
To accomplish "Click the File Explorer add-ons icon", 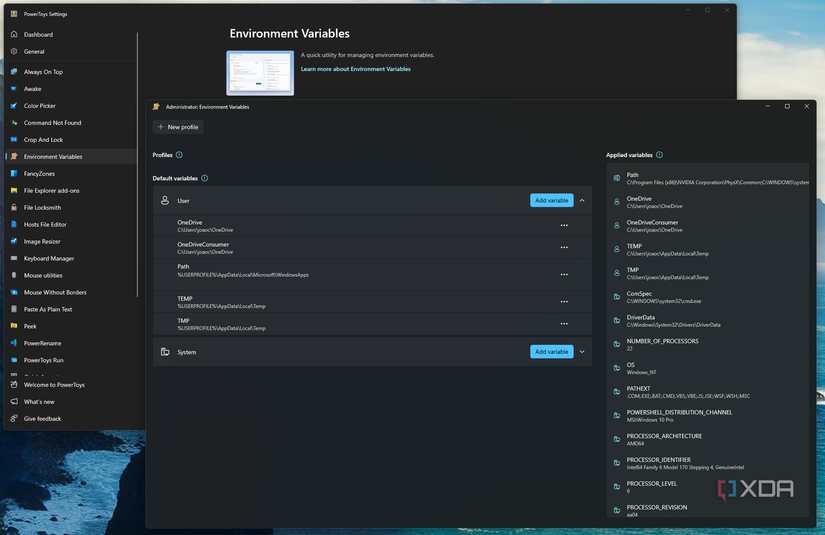I will pyautogui.click(x=14, y=190).
